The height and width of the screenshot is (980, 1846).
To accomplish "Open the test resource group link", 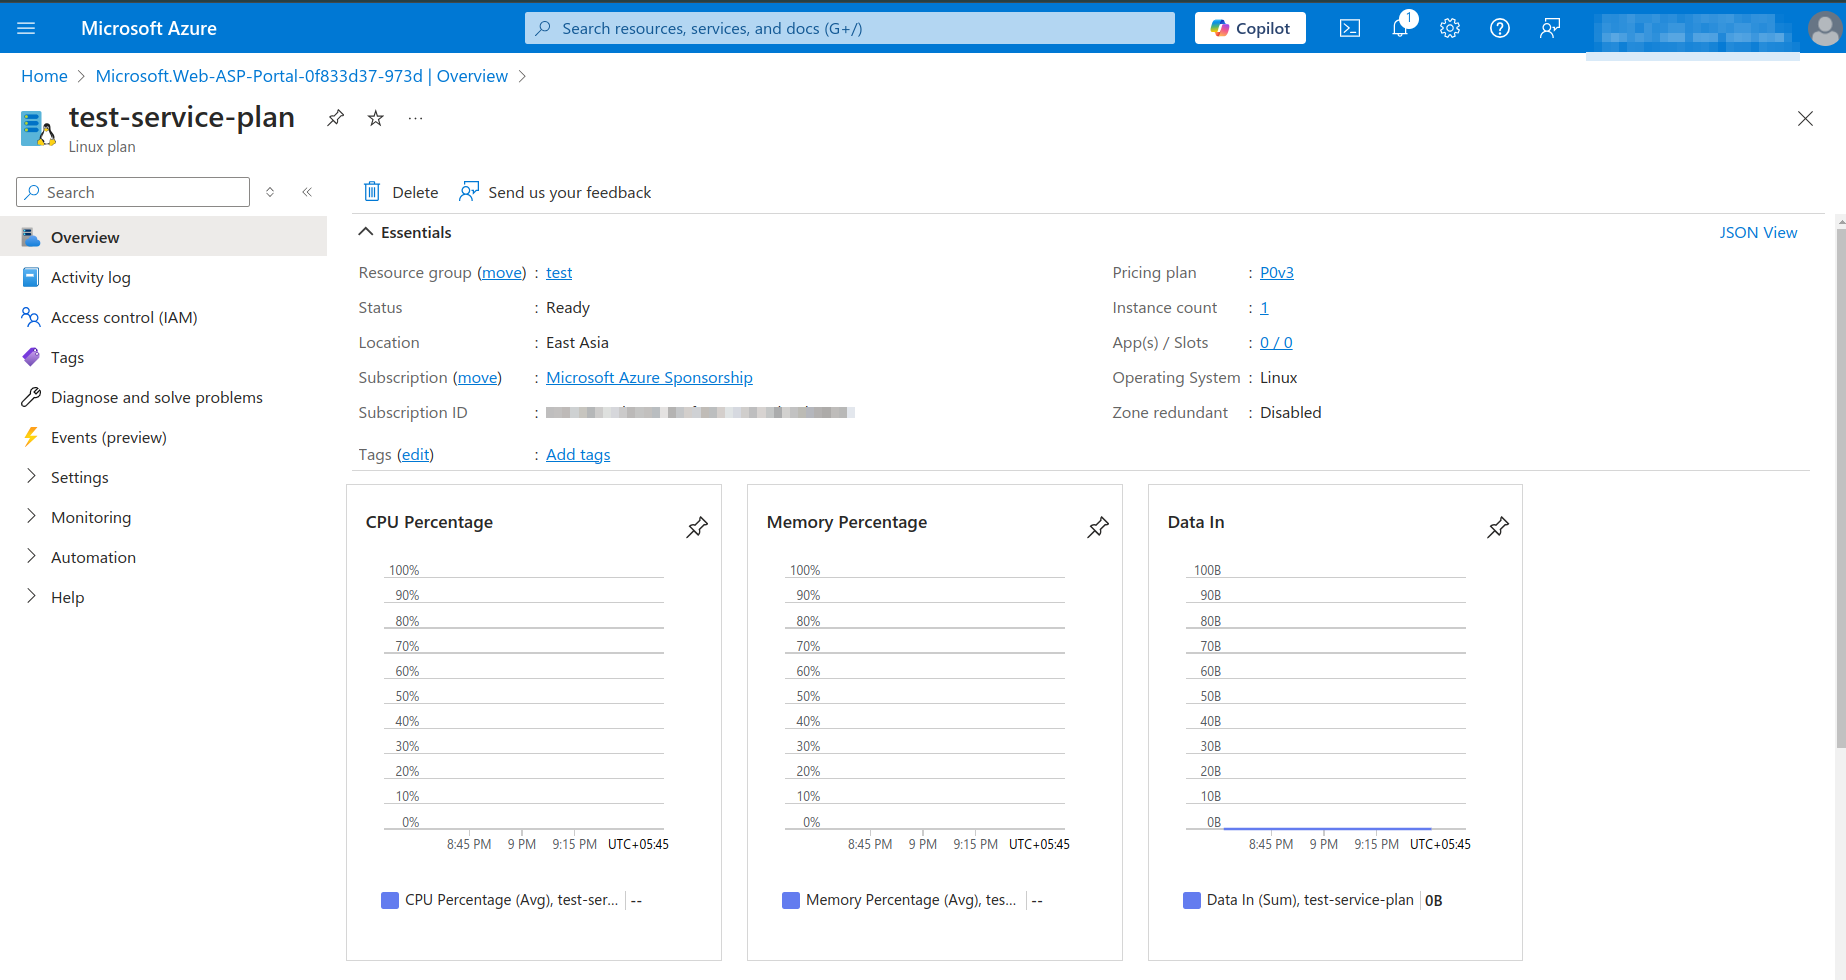I will pyautogui.click(x=559, y=272).
